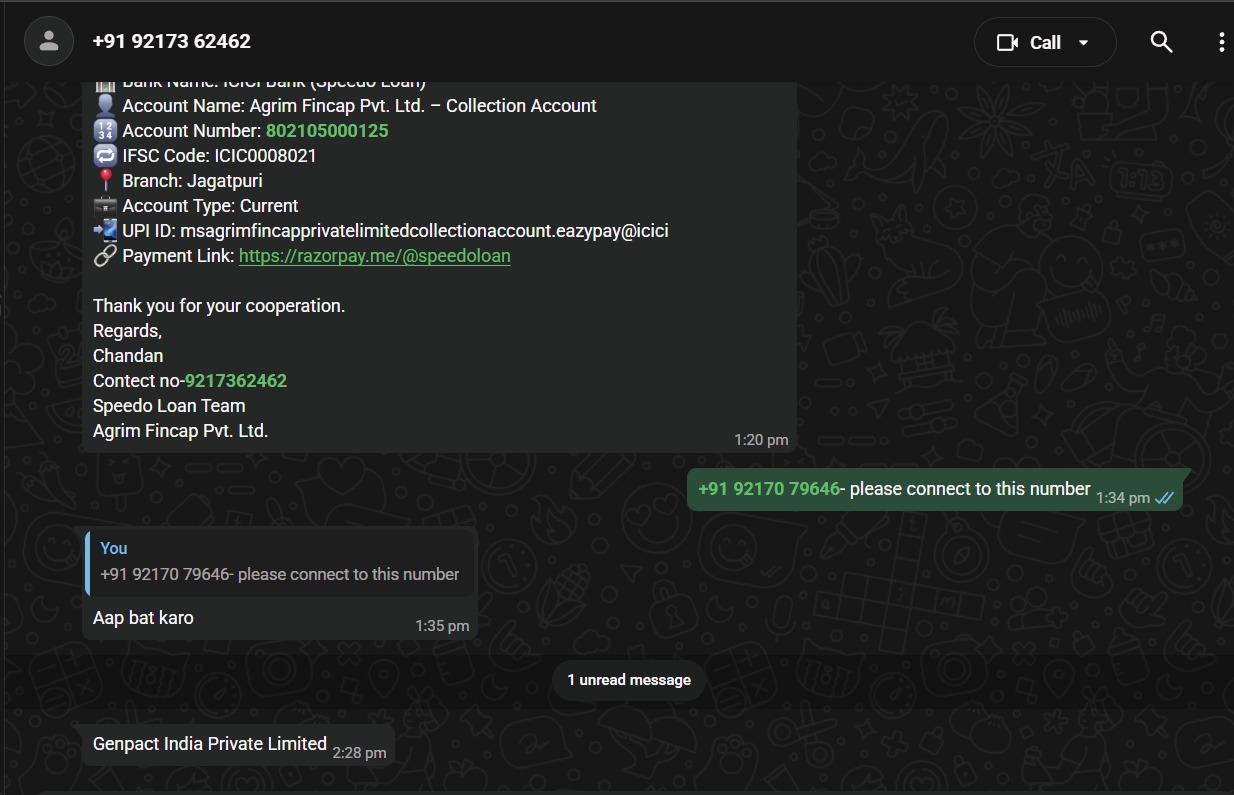Open contact info for +91 92173 62462

coord(171,42)
